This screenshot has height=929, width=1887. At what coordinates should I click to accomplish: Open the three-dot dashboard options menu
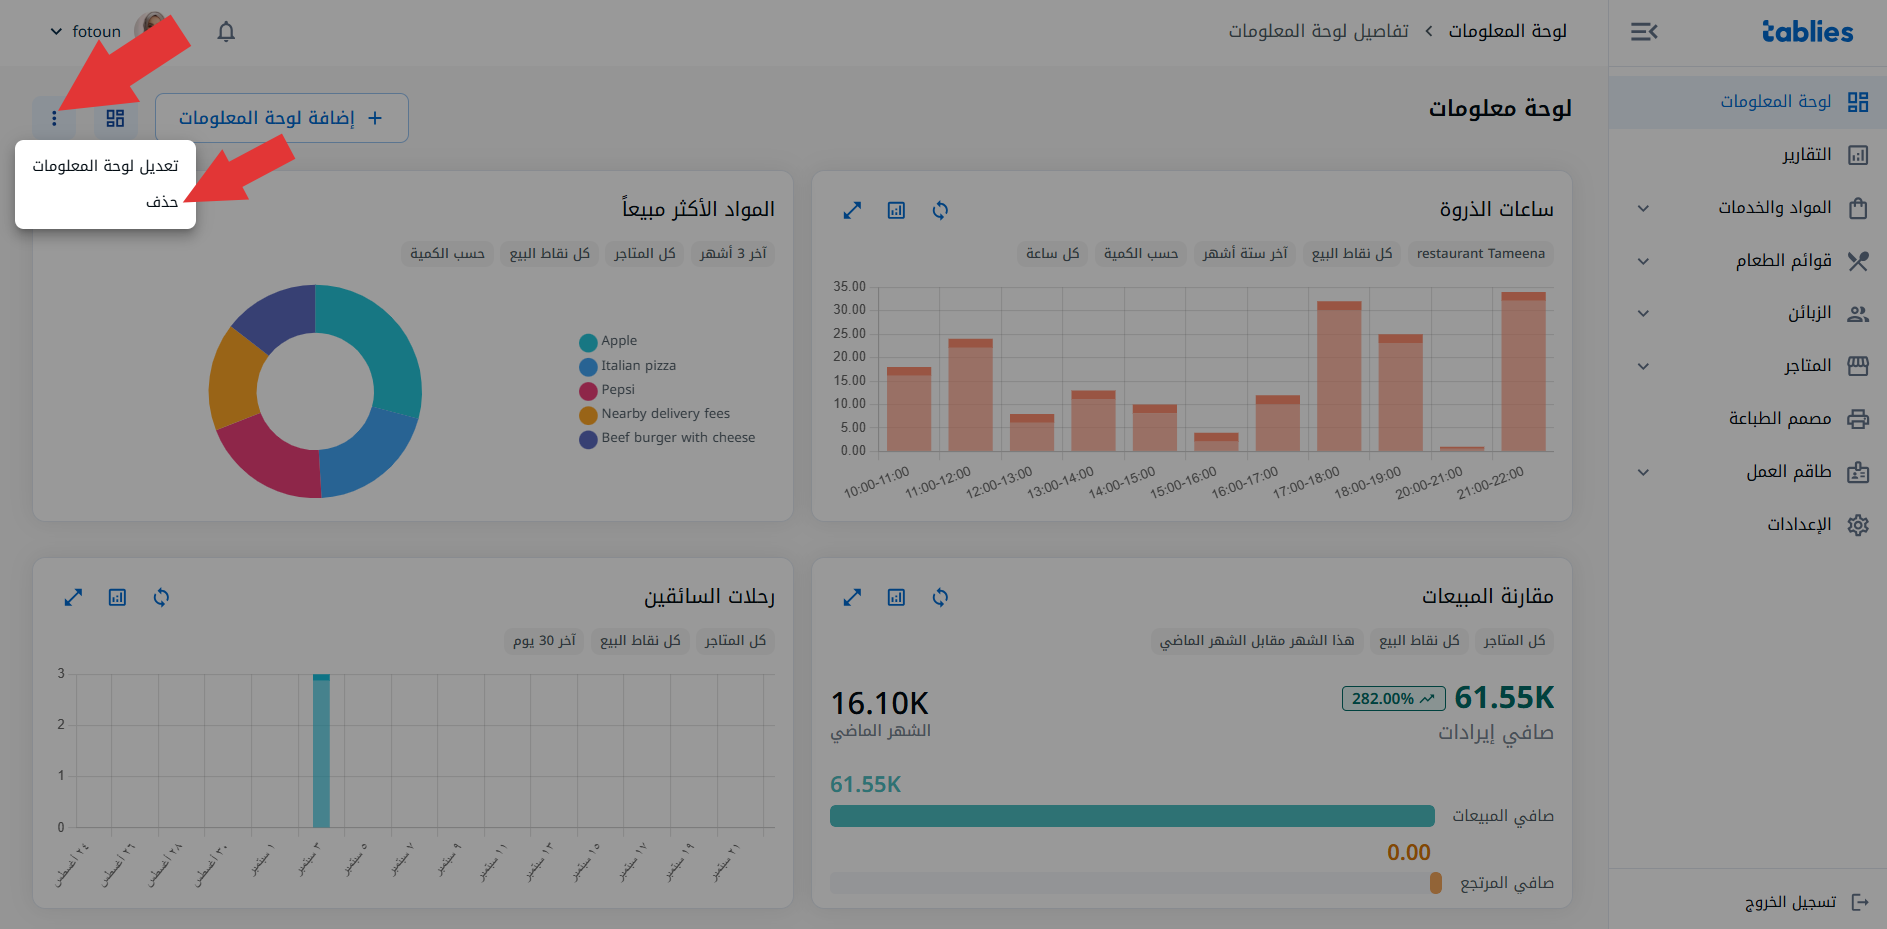(54, 119)
